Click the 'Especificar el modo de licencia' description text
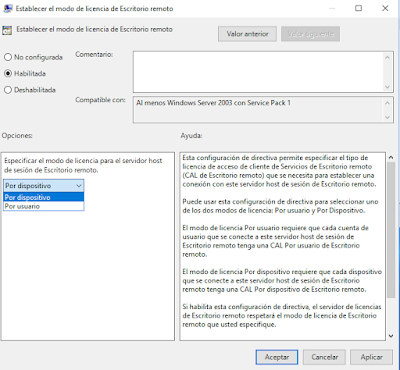This screenshot has width=400, height=370. point(83,165)
